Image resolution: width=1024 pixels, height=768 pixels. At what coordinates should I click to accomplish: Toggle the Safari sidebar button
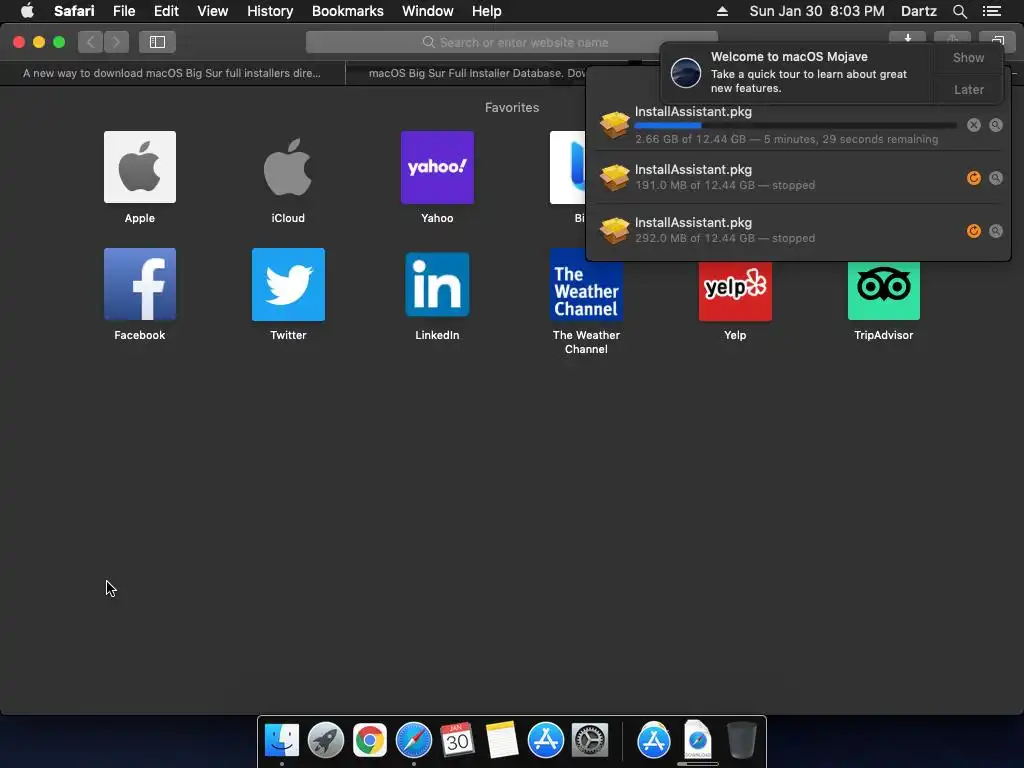(x=157, y=42)
